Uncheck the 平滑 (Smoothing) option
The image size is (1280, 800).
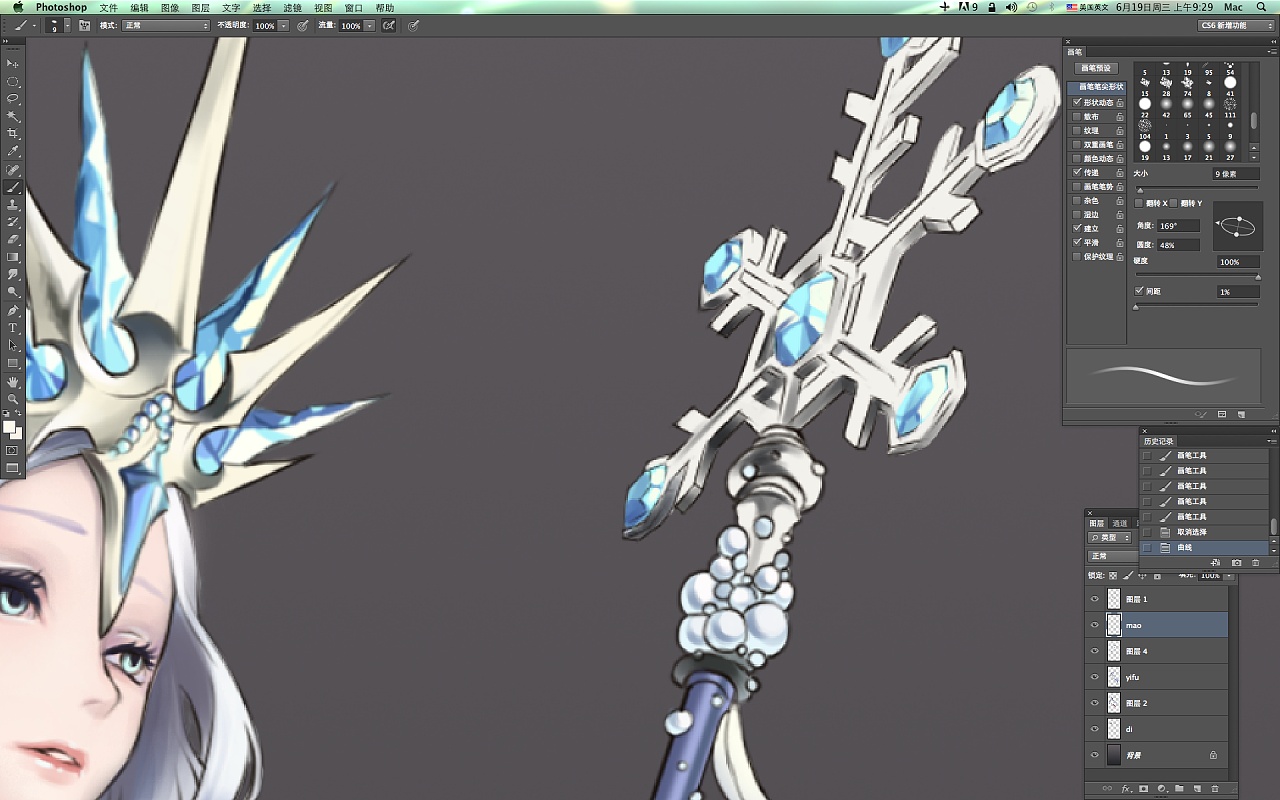(x=1077, y=242)
